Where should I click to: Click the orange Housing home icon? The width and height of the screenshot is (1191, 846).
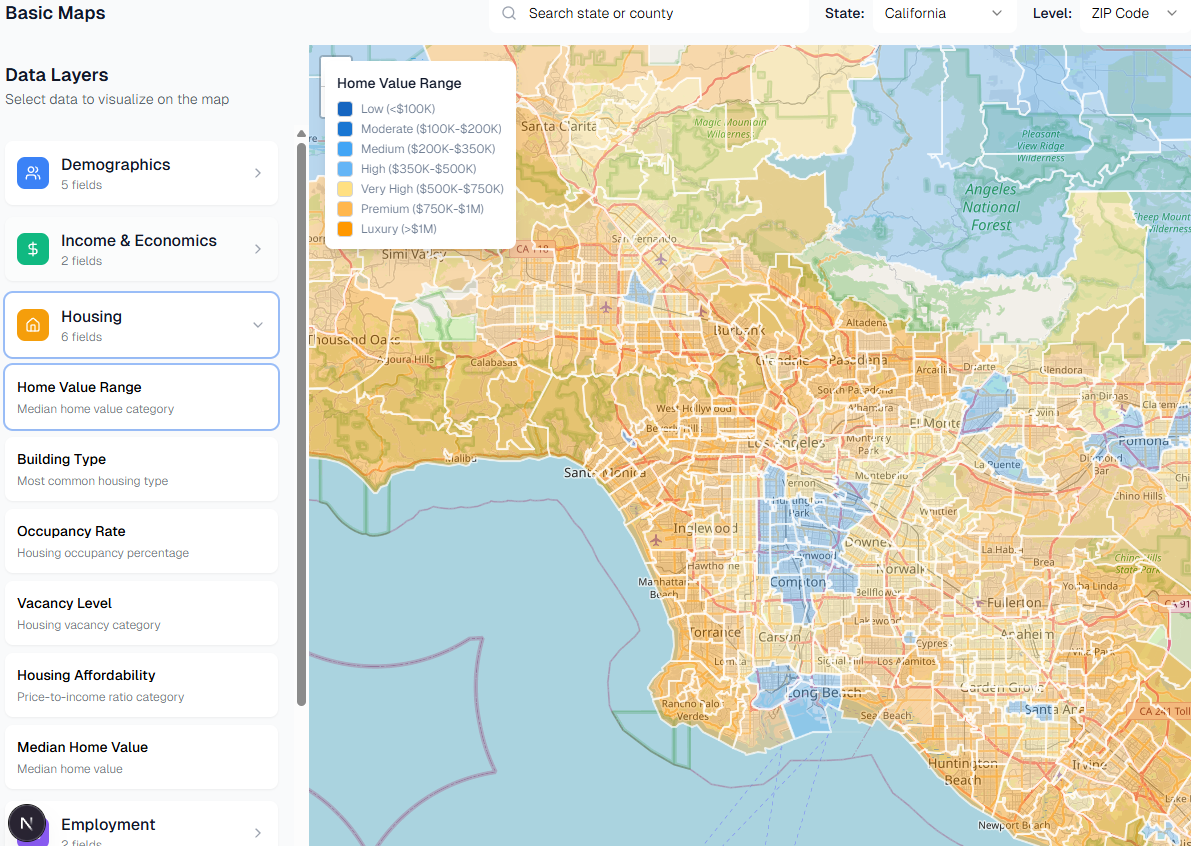(x=33, y=325)
